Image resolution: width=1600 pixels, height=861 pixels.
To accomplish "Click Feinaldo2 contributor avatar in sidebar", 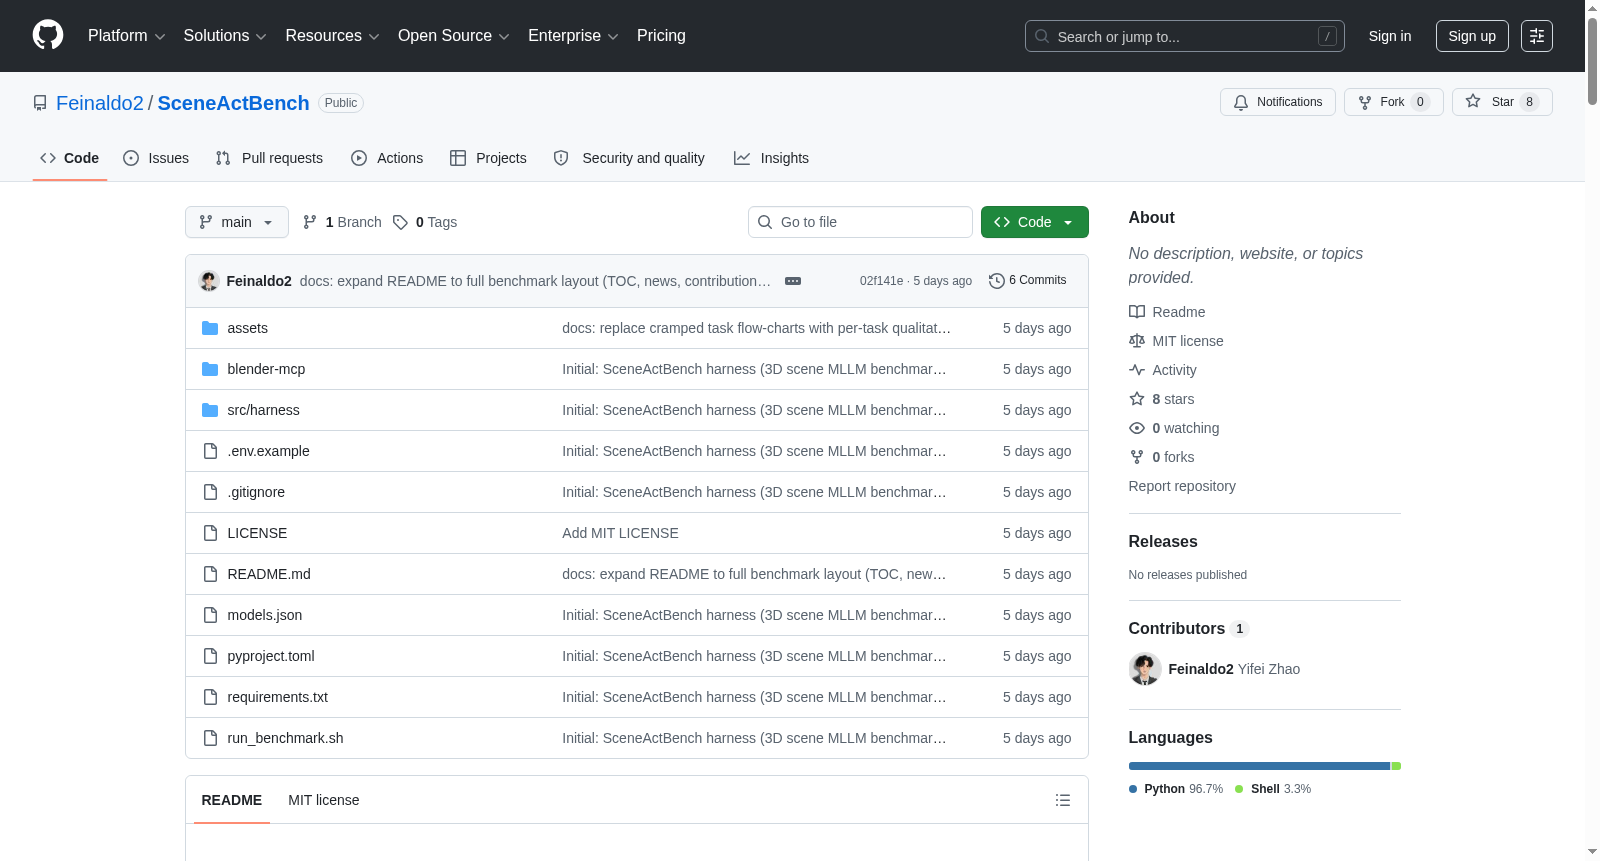I will [1145, 669].
